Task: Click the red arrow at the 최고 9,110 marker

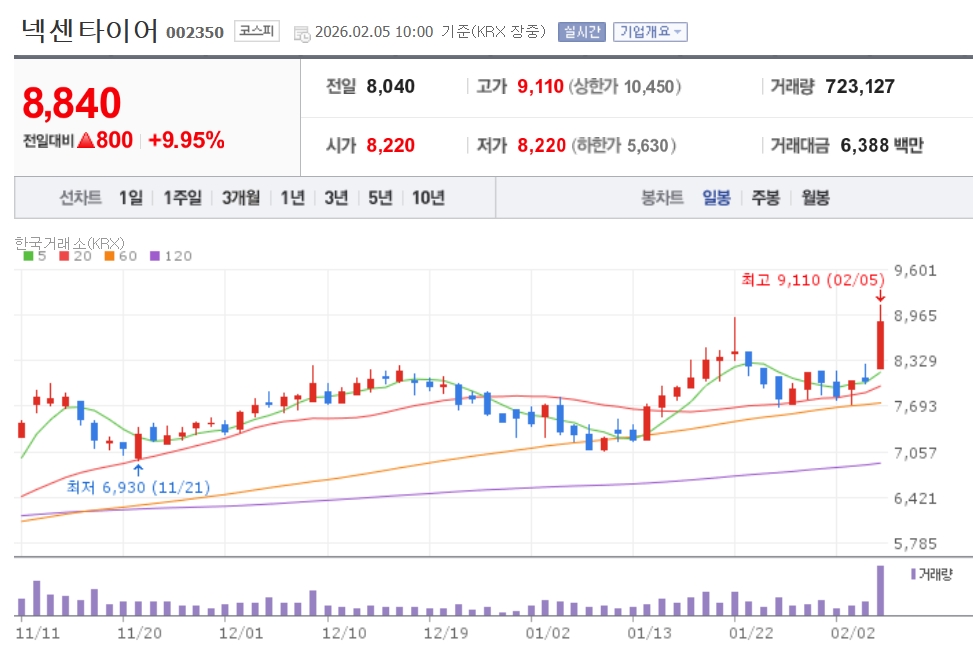Action: pos(880,295)
